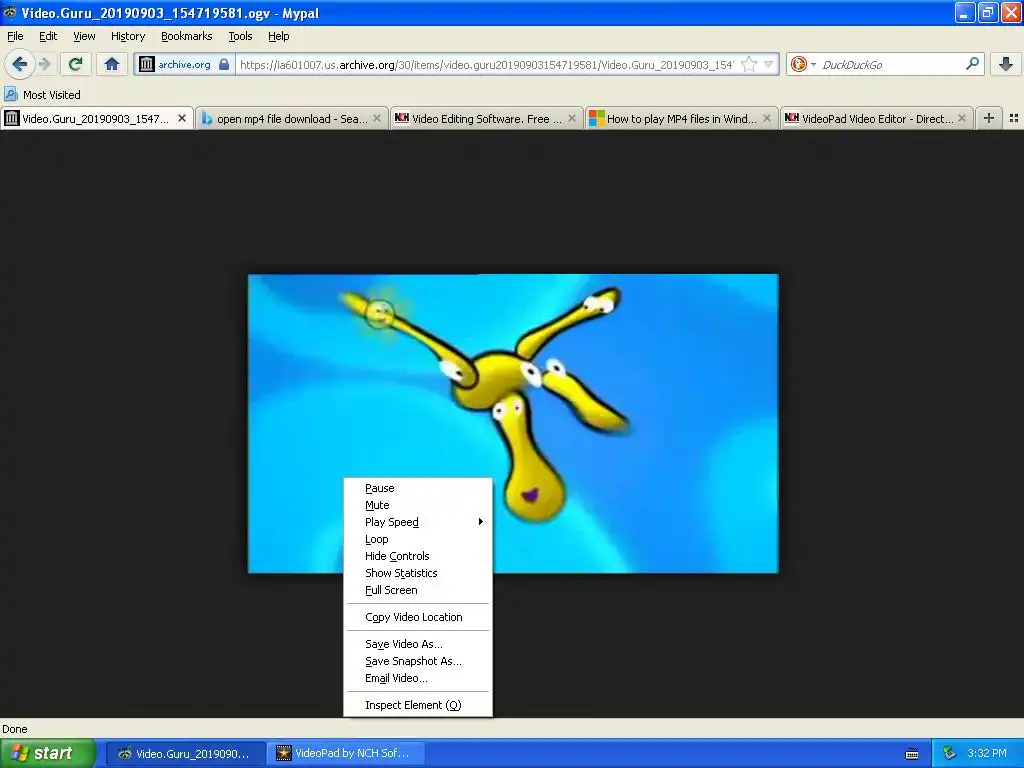Choose Save Snapshot As...
1024x768 pixels.
pos(418,661)
